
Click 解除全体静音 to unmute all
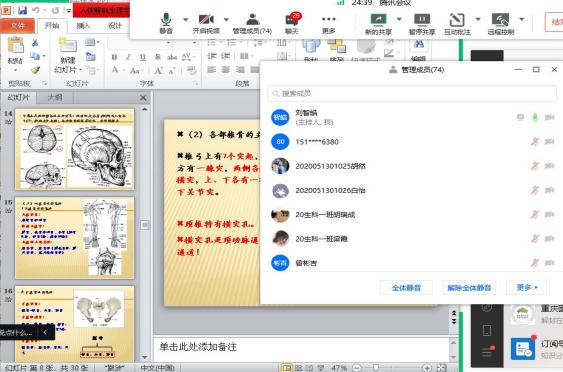469,288
